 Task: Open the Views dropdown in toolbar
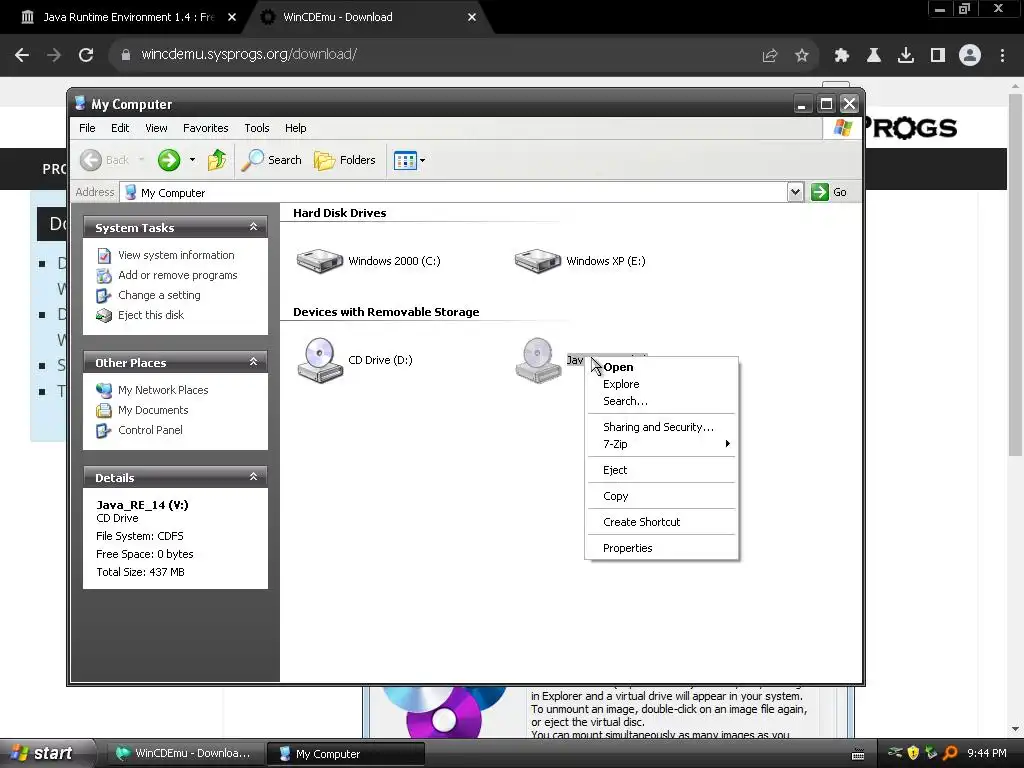pyautogui.click(x=409, y=160)
